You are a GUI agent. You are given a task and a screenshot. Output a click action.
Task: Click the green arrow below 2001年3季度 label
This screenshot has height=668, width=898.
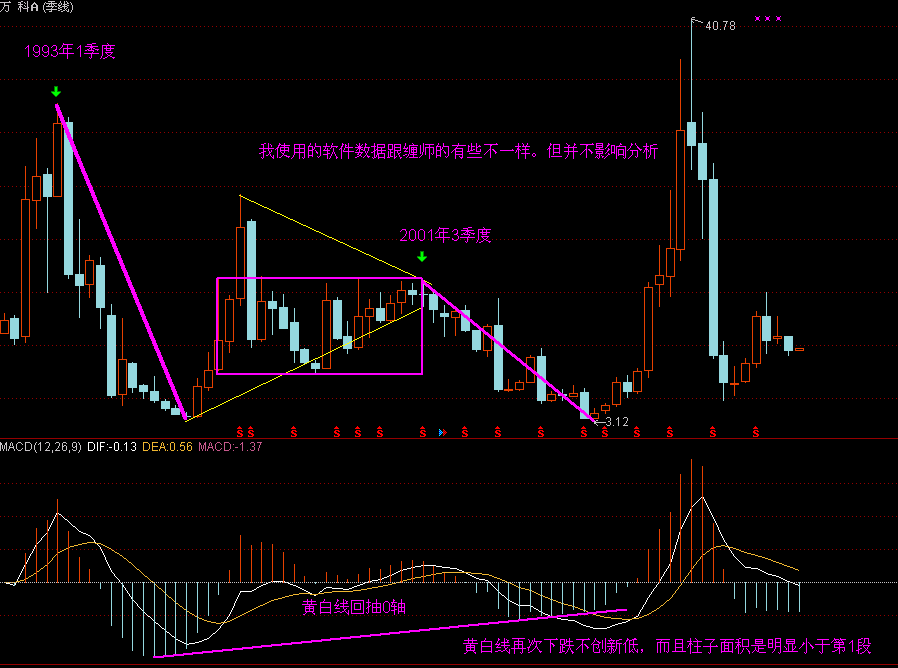point(422,257)
